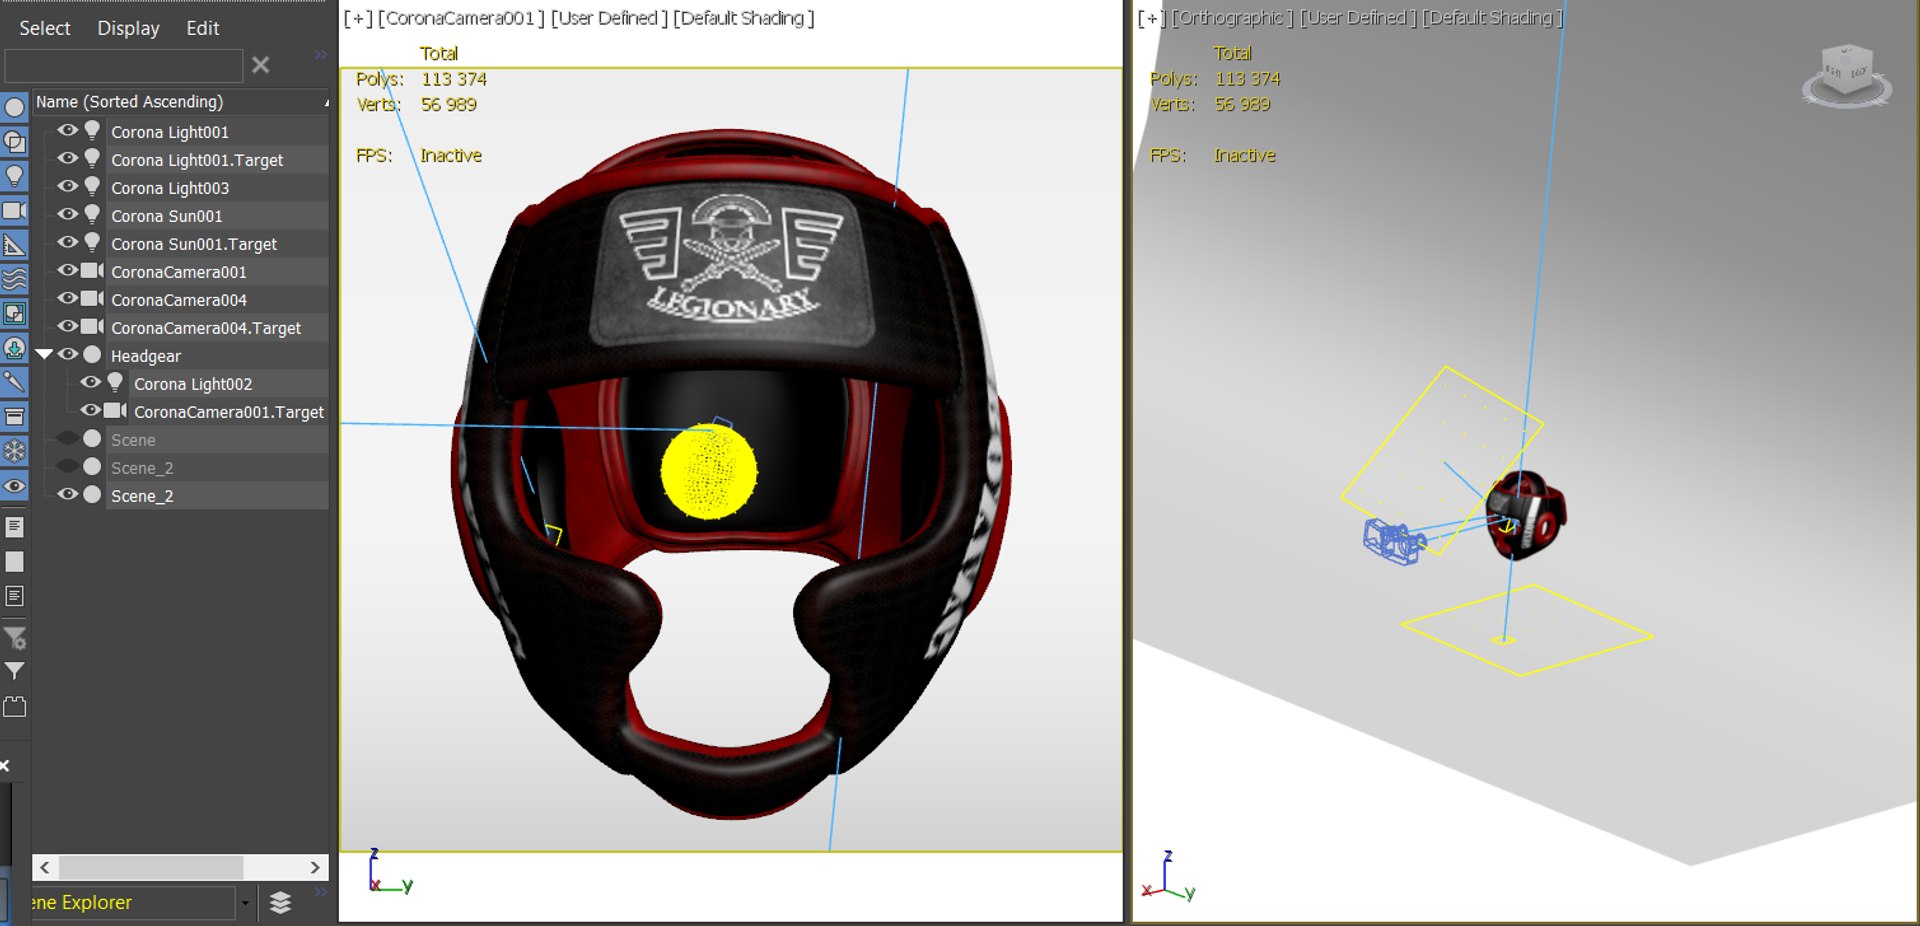The width and height of the screenshot is (1920, 926).
Task: Toggle Display Space Warps wave icon
Action: coord(14,279)
